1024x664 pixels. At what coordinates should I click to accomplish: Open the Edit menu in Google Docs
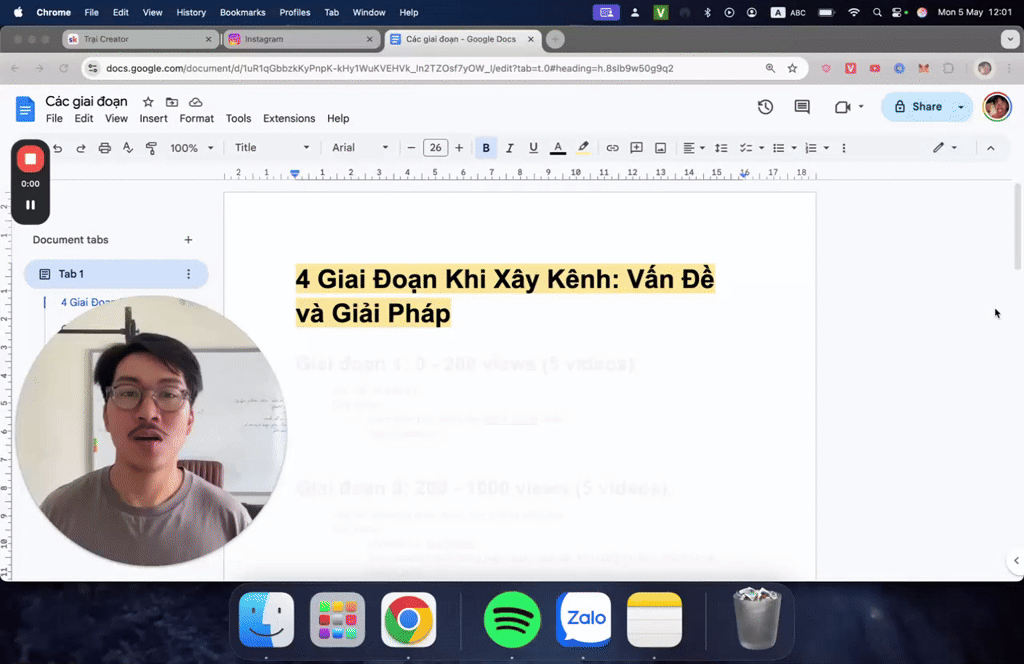tap(84, 118)
